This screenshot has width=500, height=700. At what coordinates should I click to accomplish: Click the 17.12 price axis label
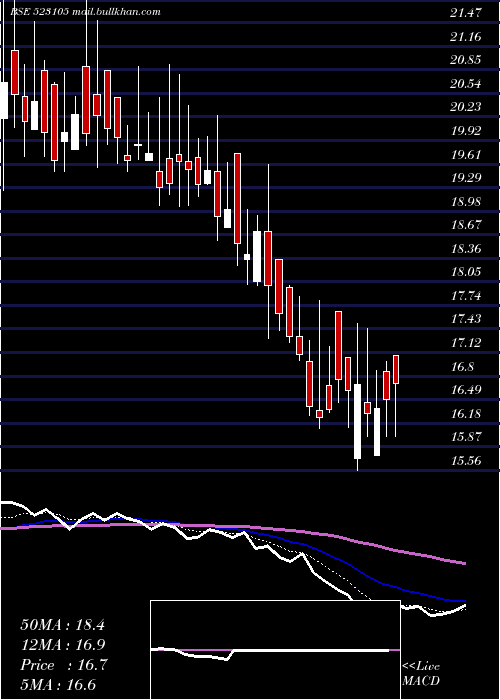[x=466, y=343]
